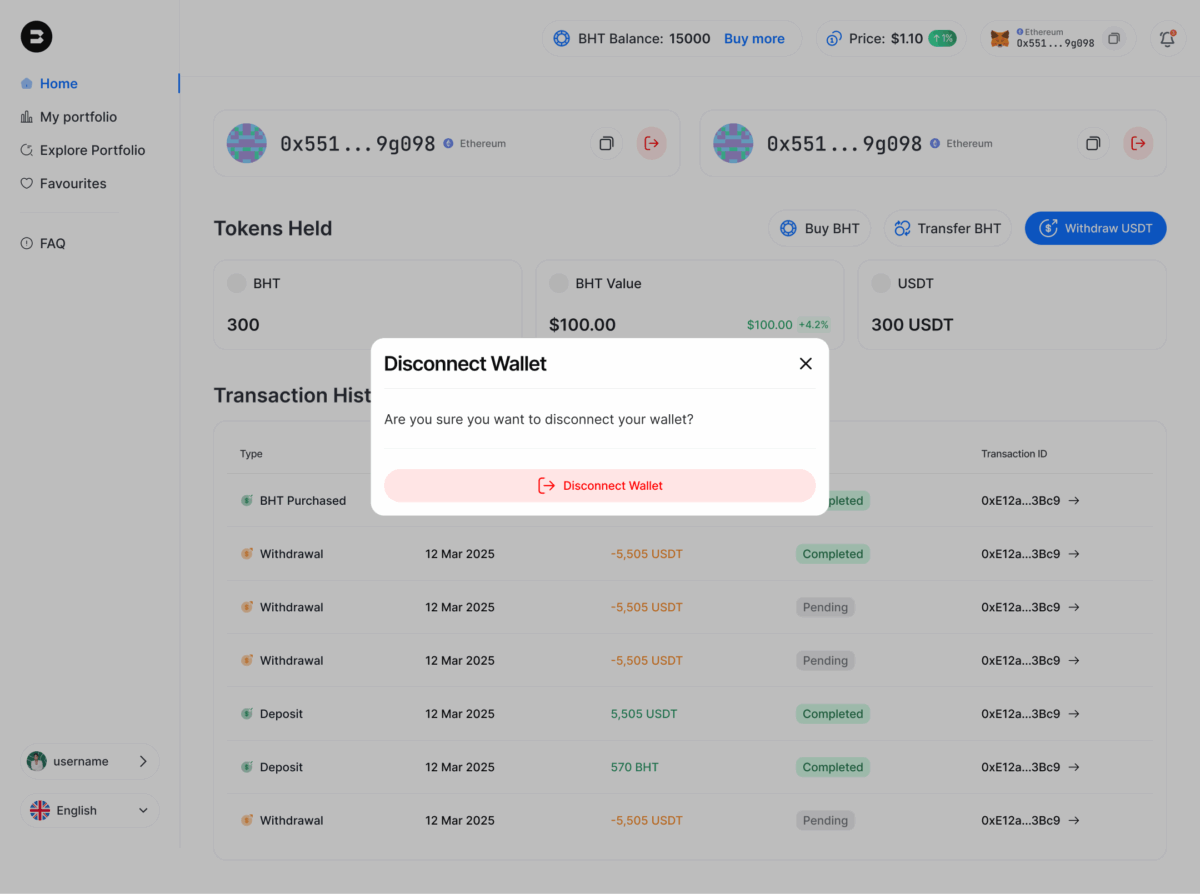Open the notifications bell icon

coord(1167,39)
